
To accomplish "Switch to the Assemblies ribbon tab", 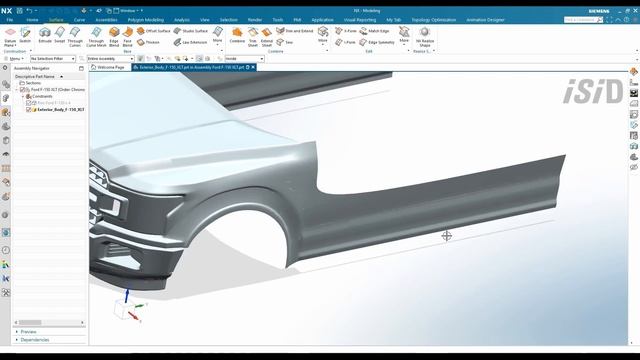I will pos(106,20).
